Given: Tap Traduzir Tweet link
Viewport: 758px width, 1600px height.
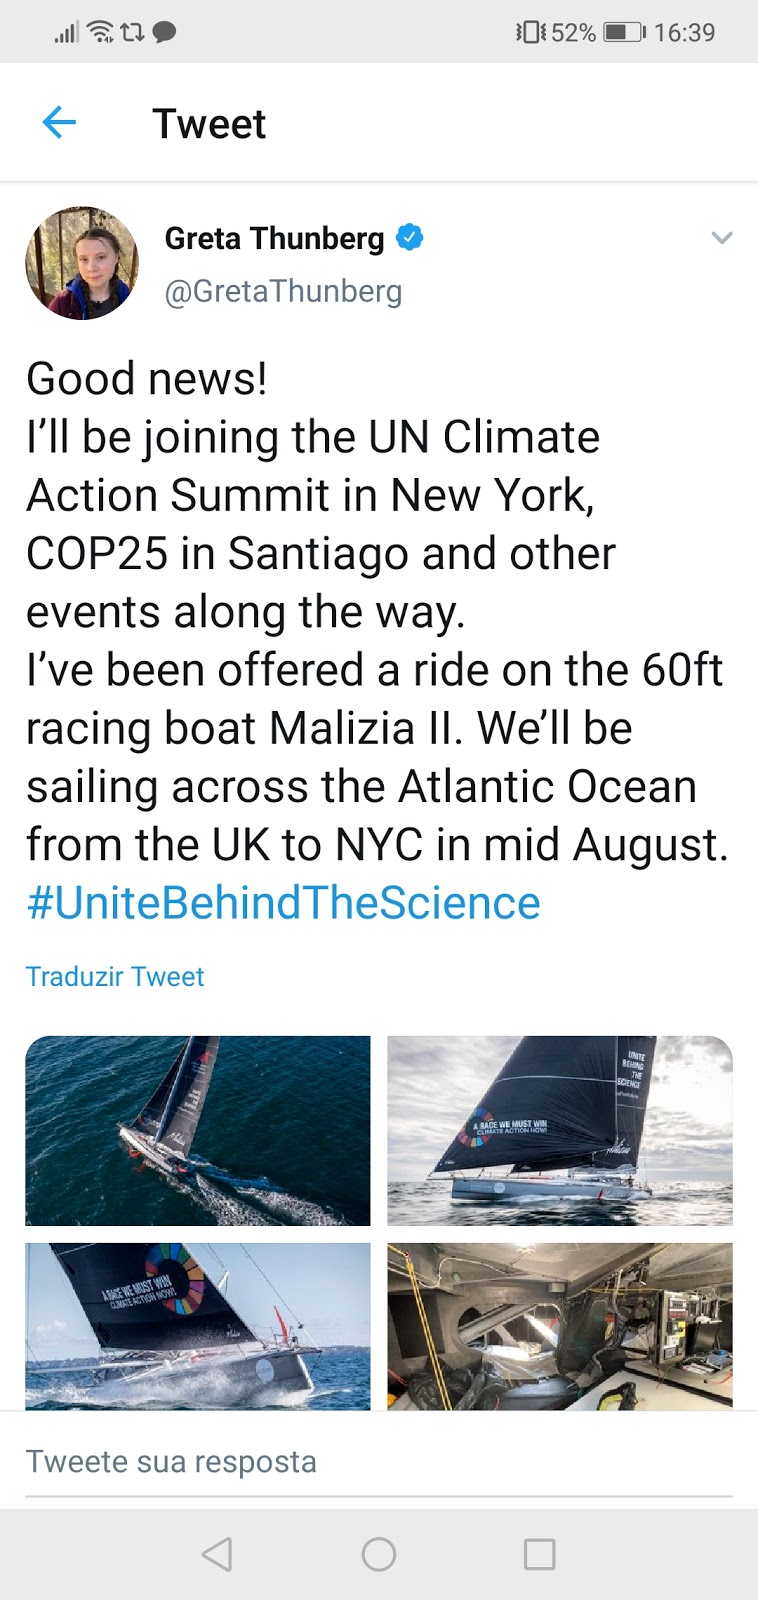Looking at the screenshot, I should (115, 976).
